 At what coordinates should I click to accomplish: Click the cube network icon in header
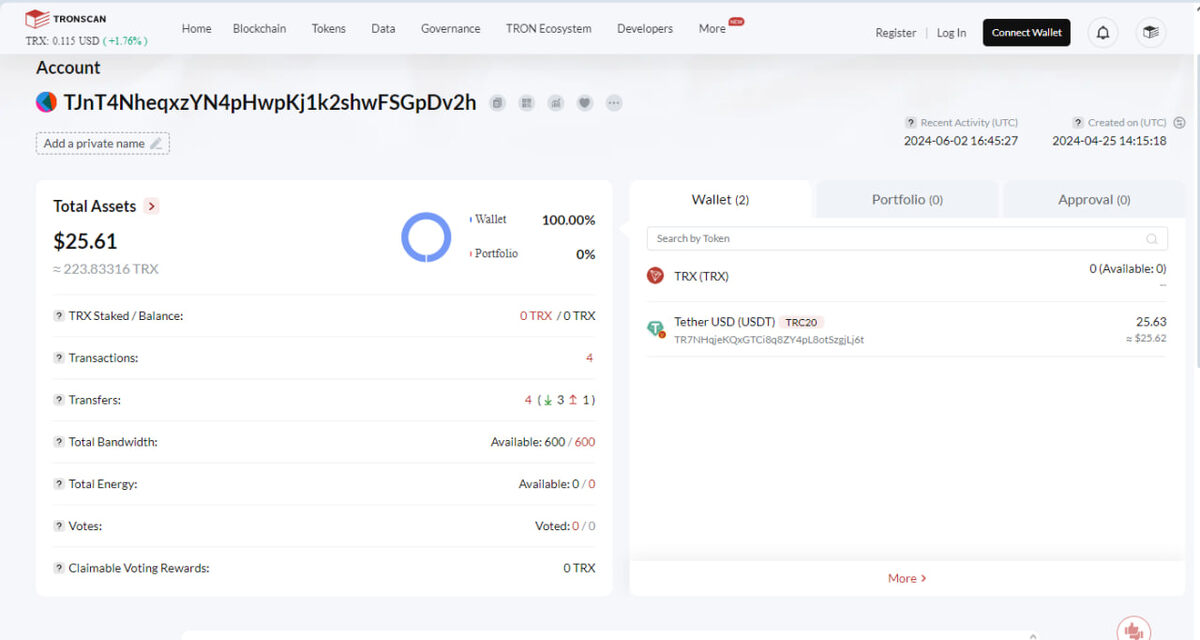pos(1151,33)
